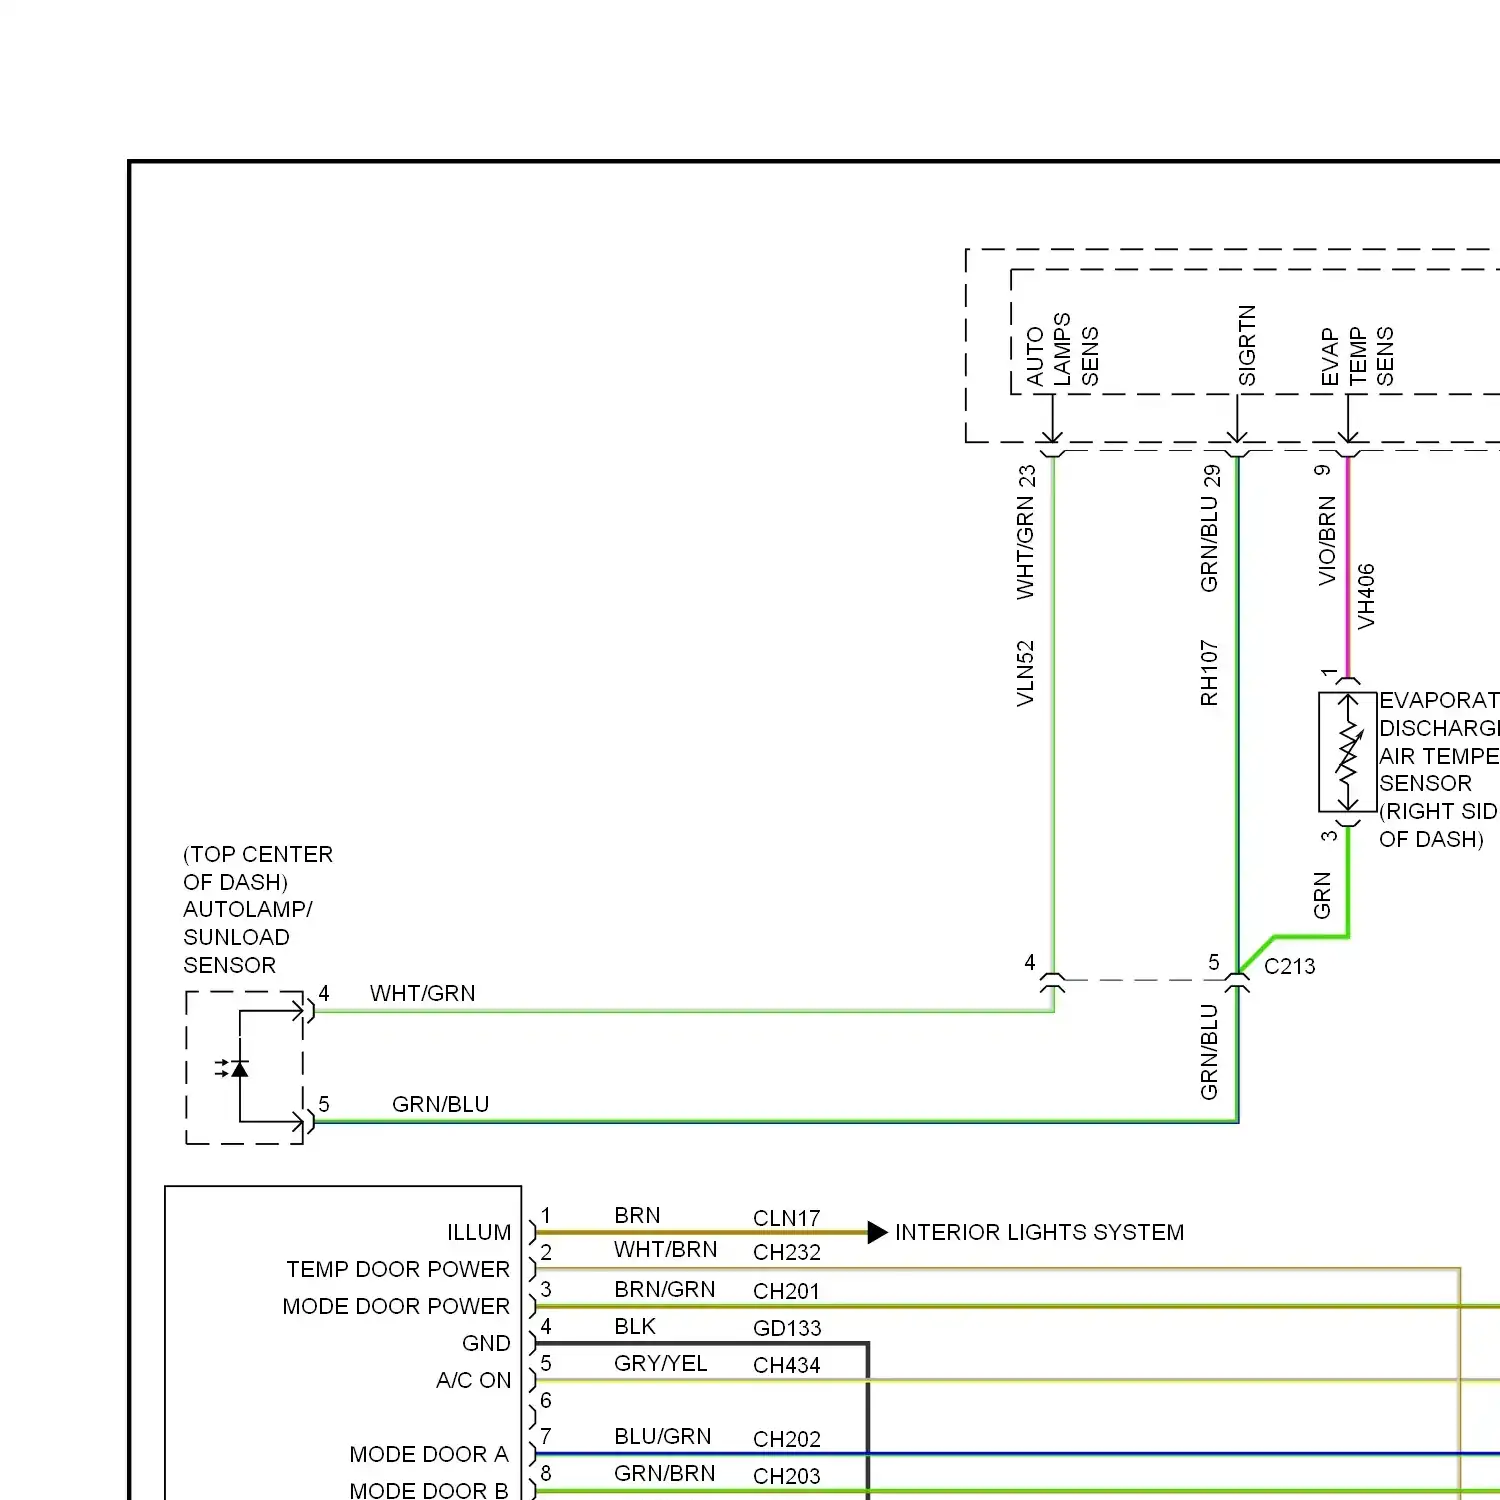
Task: Select the ILLUM terminal label
Action: click(479, 1232)
